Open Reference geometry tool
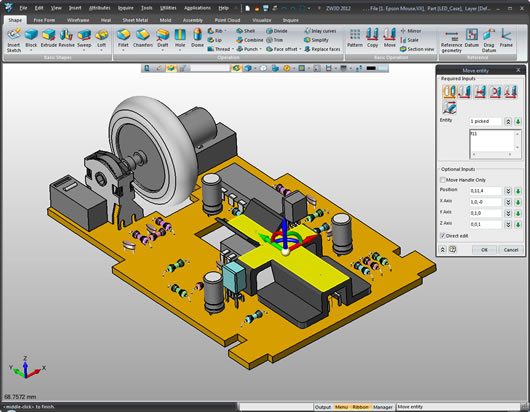This screenshot has height=412, width=530. click(451, 40)
